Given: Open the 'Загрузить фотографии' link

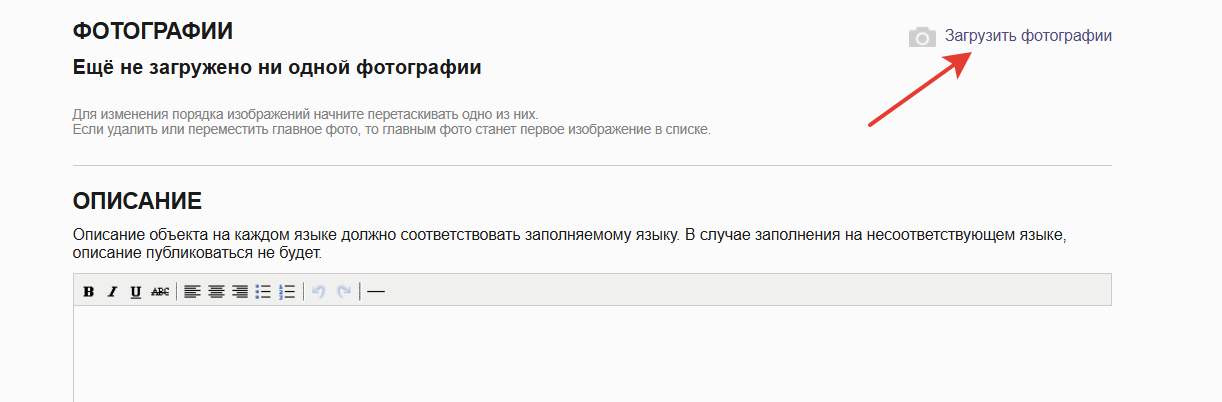Looking at the screenshot, I should [x=1028, y=36].
